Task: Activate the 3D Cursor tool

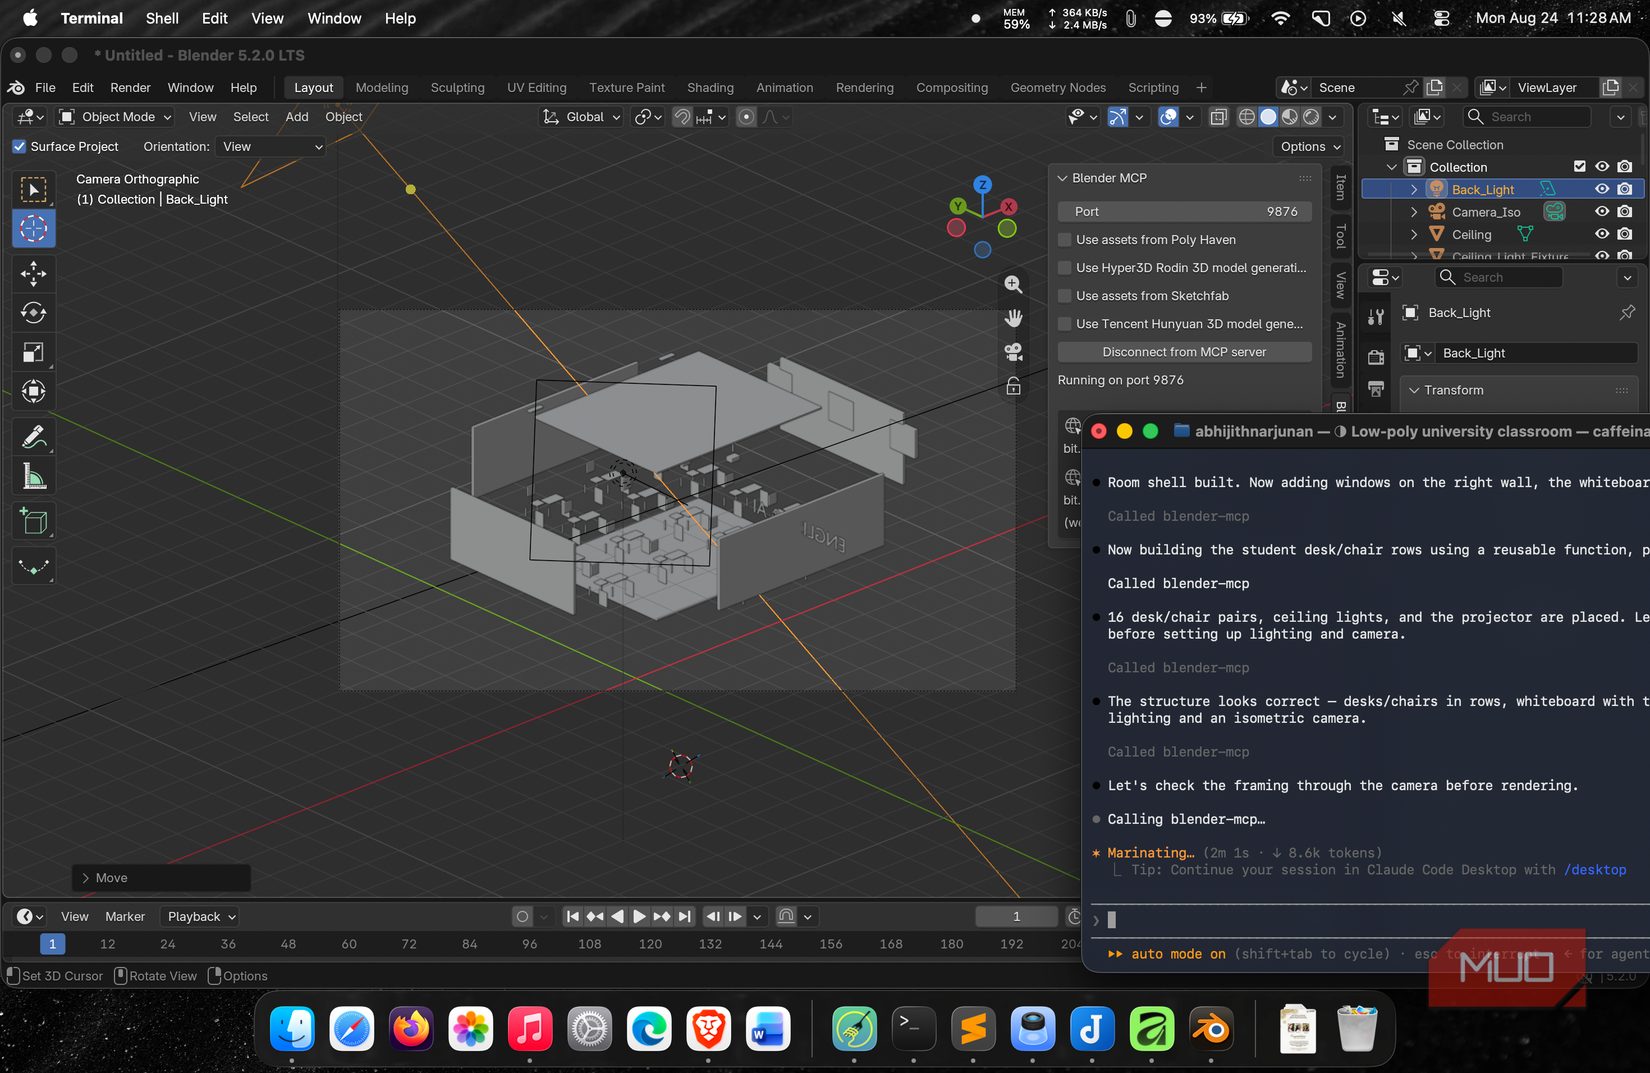Action: click(34, 229)
